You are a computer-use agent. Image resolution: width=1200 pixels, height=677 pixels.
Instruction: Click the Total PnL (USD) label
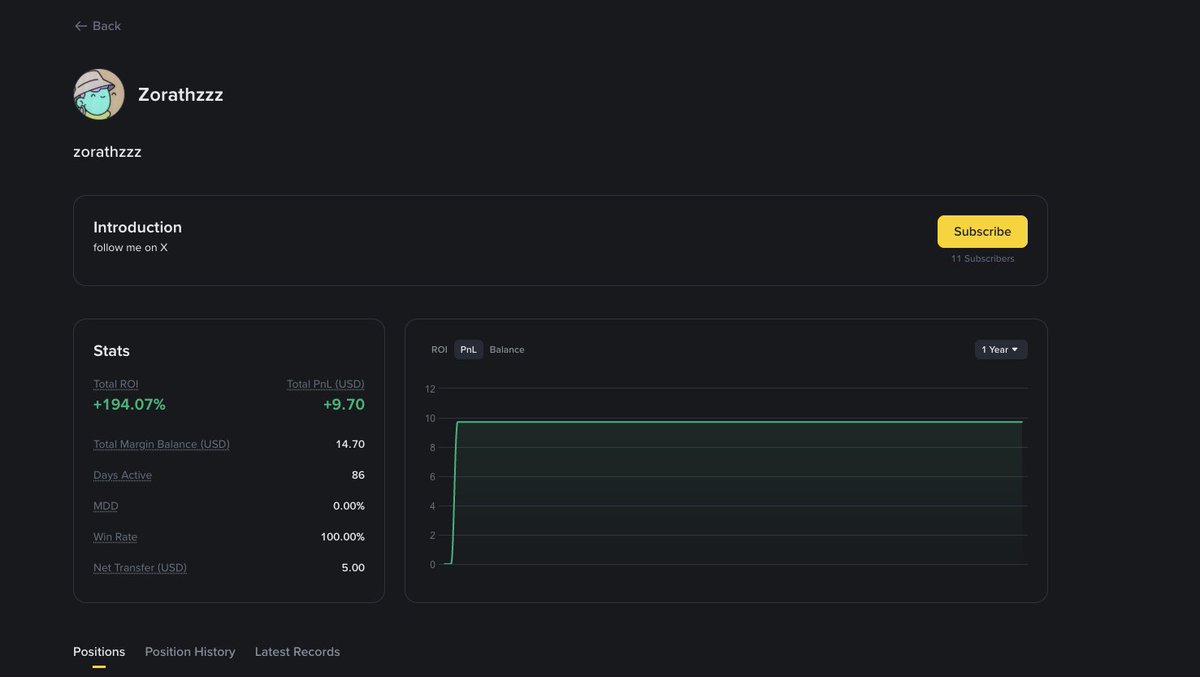tap(325, 384)
